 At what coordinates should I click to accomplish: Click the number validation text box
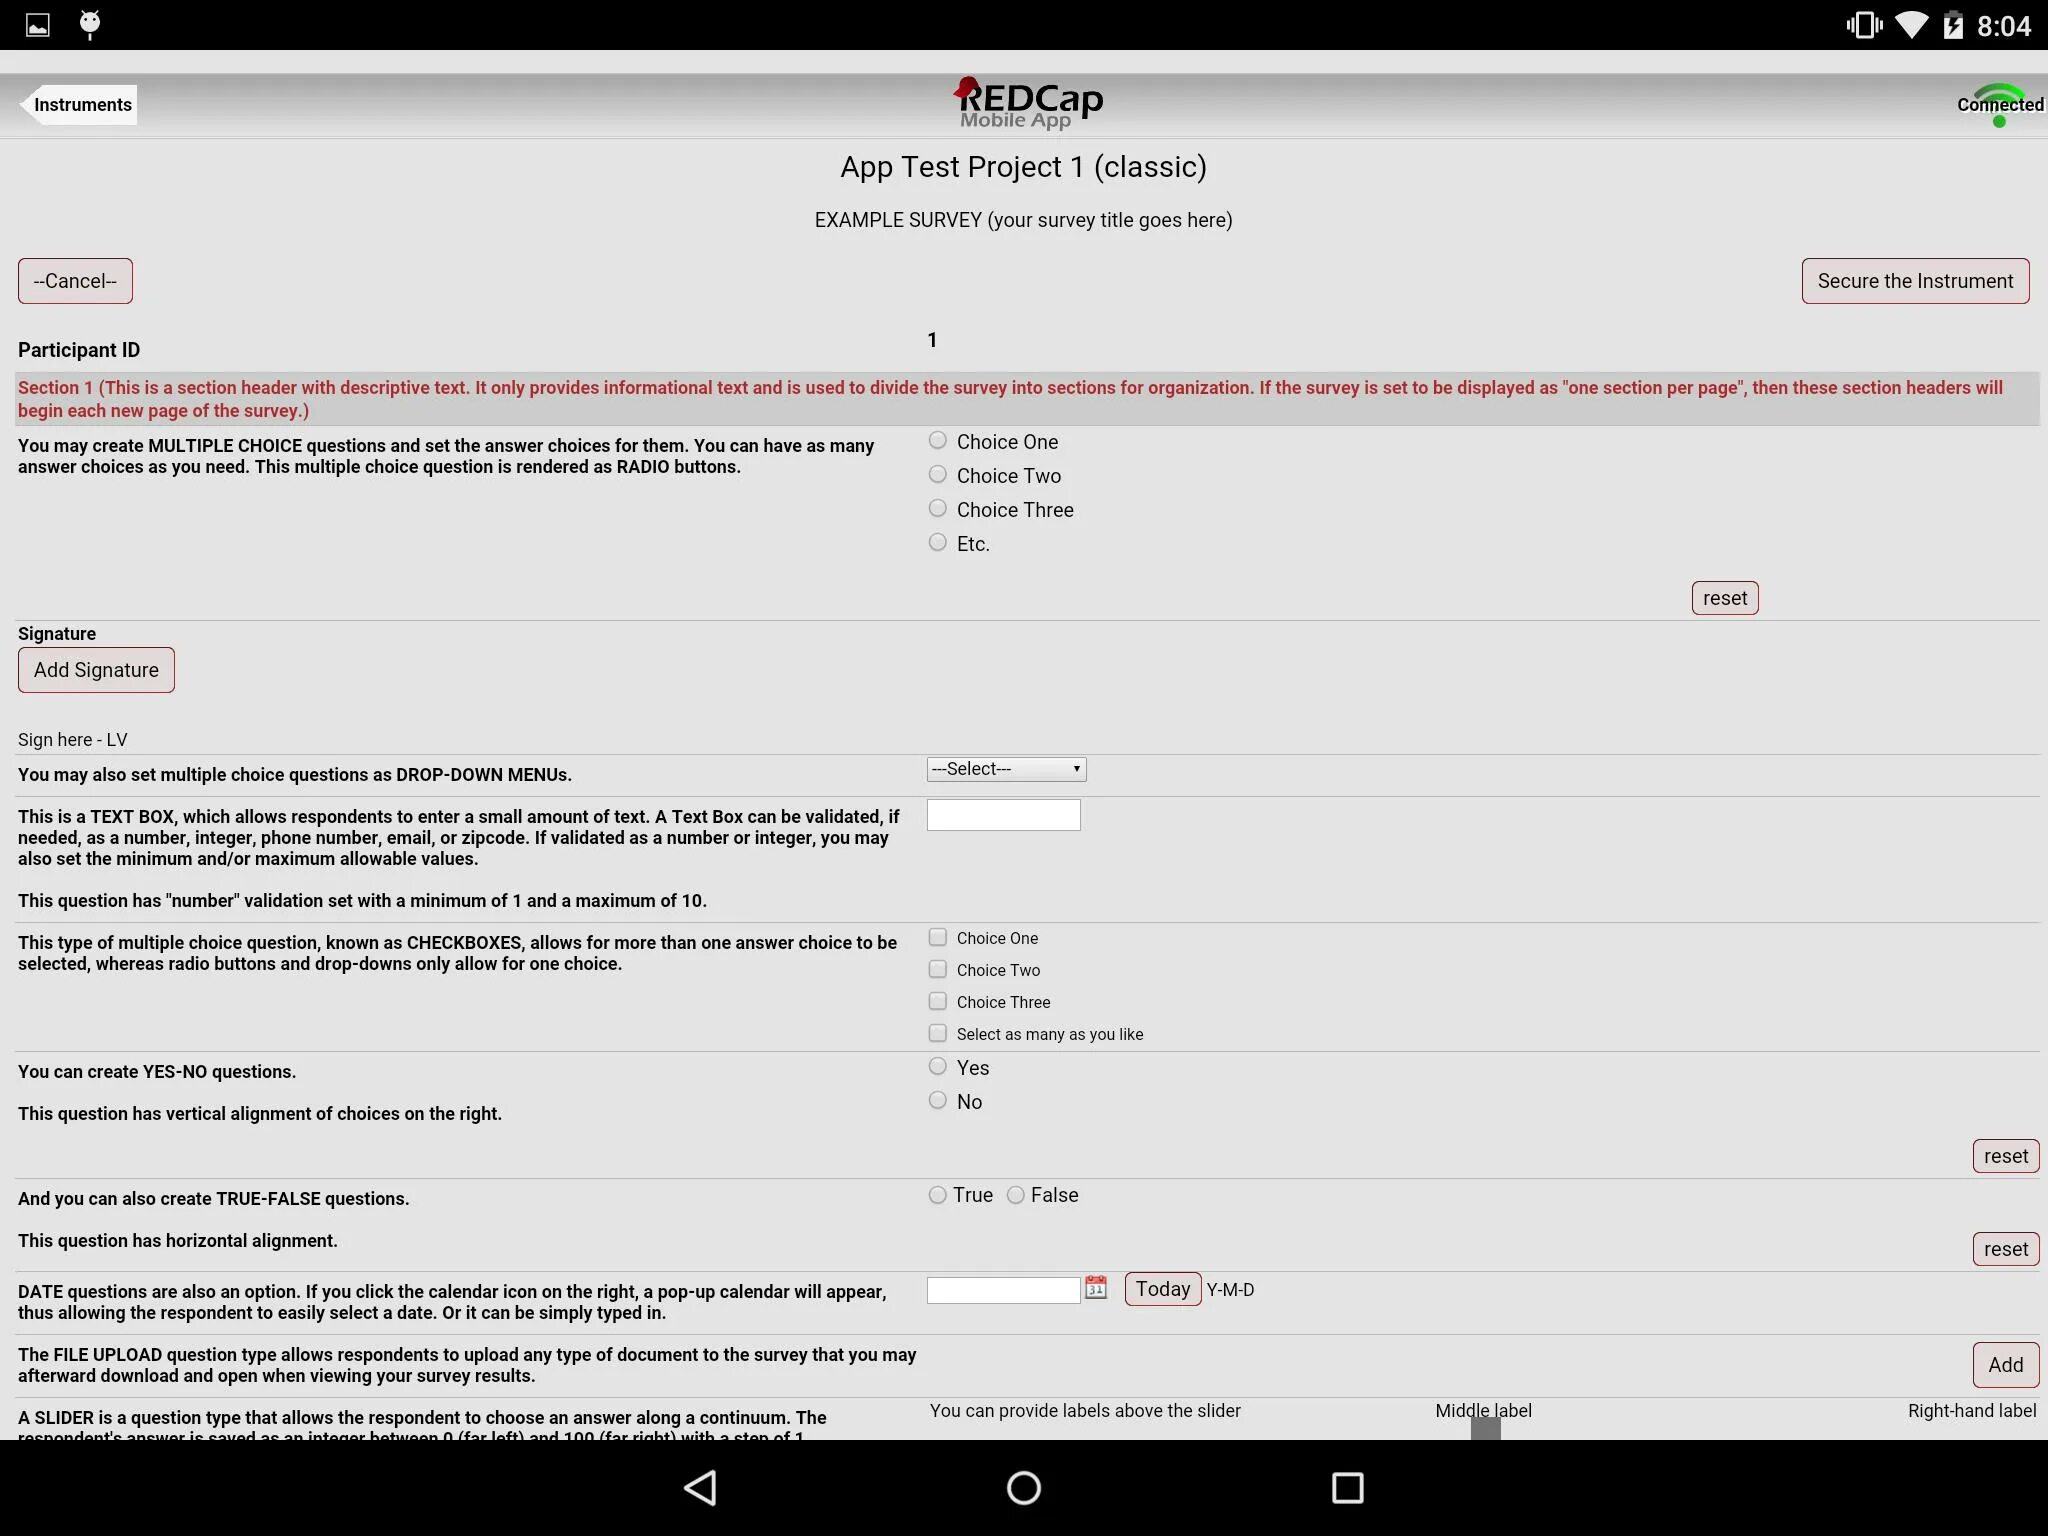point(1003,815)
